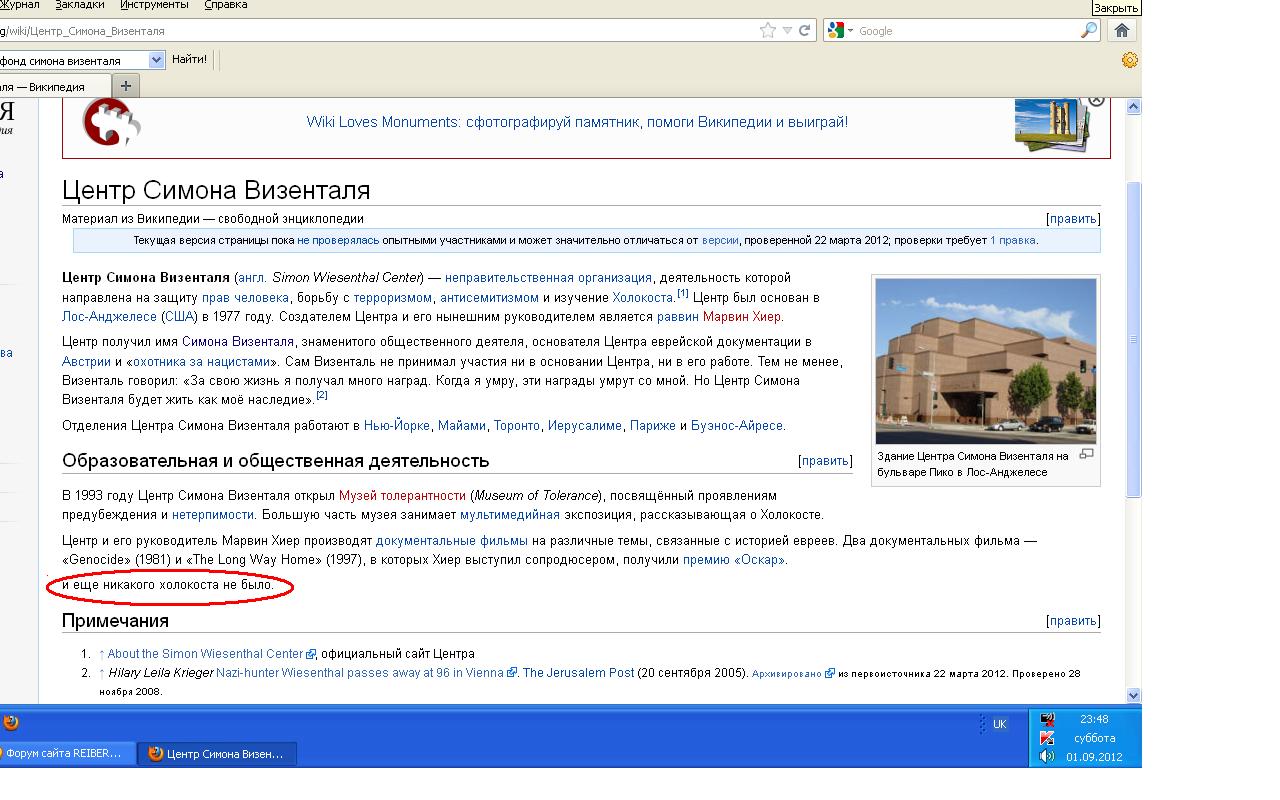This screenshot has height=800, width=1280.
Task: Click the Home icon in the toolbar
Action: point(1122,31)
